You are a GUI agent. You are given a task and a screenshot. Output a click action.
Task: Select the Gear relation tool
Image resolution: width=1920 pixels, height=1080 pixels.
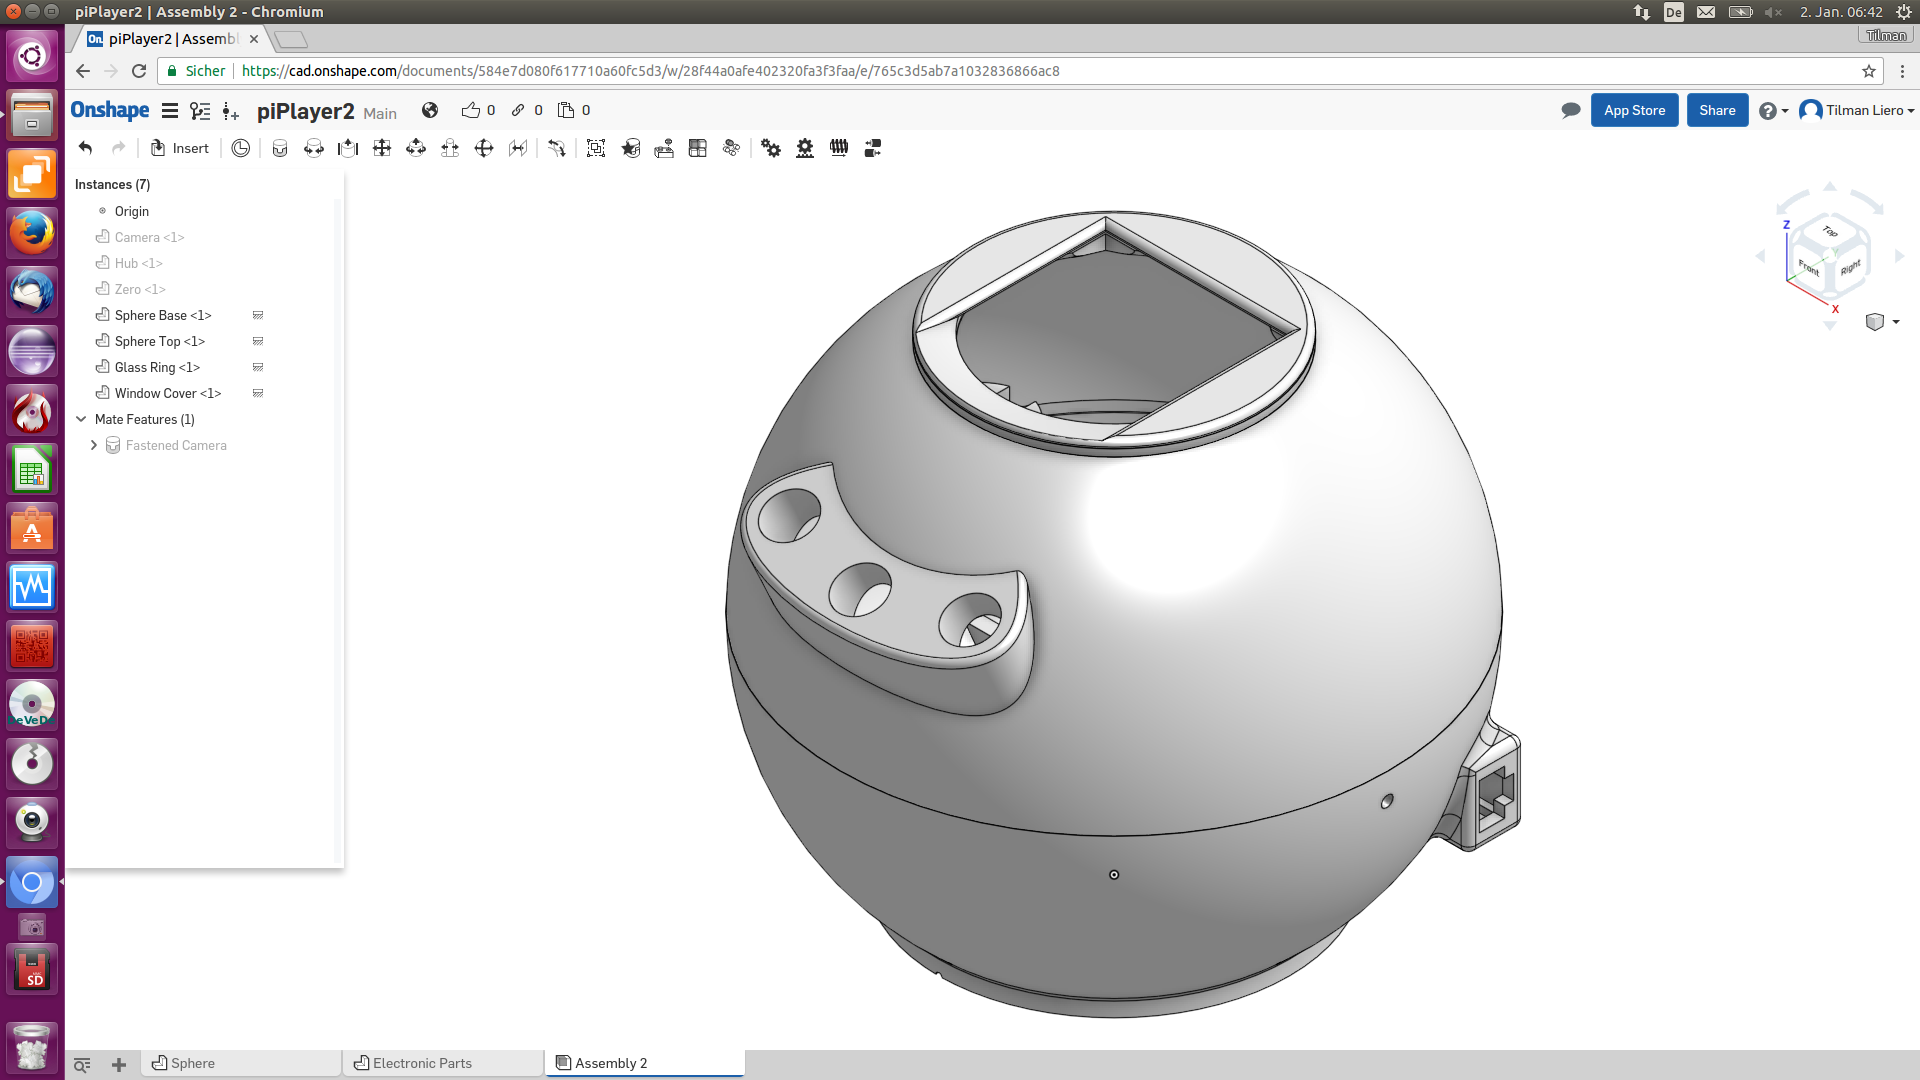771,148
